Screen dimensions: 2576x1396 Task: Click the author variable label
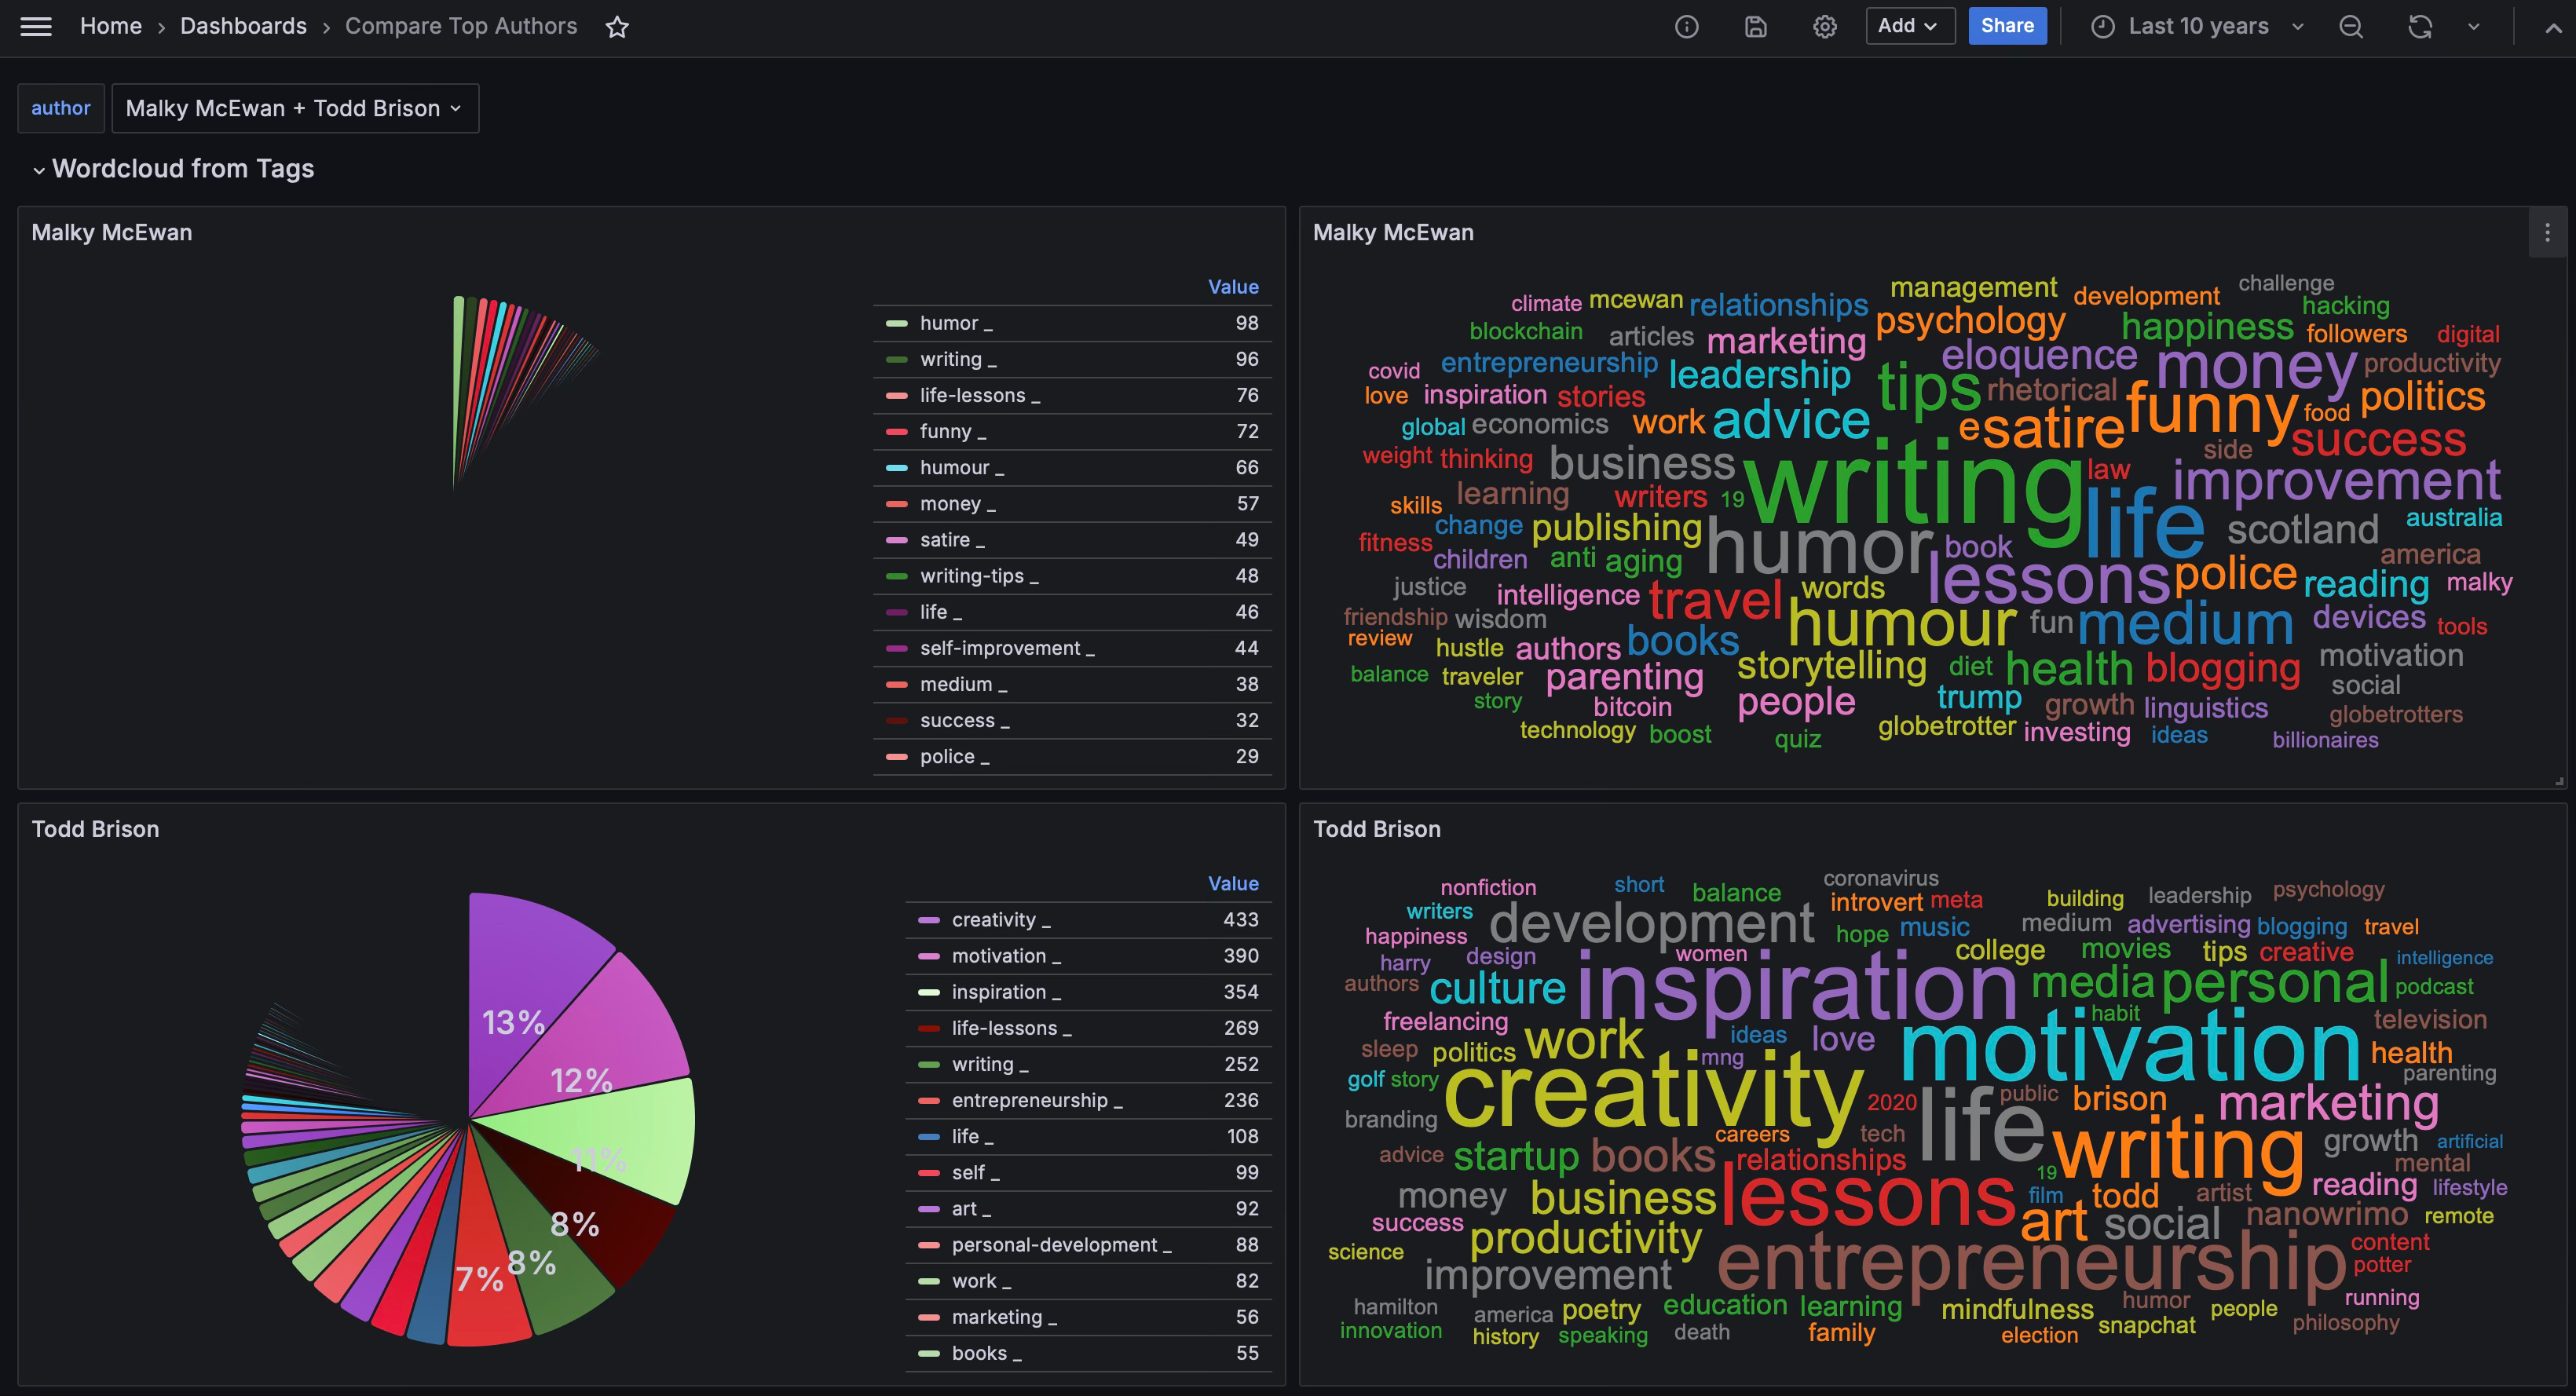(x=61, y=108)
